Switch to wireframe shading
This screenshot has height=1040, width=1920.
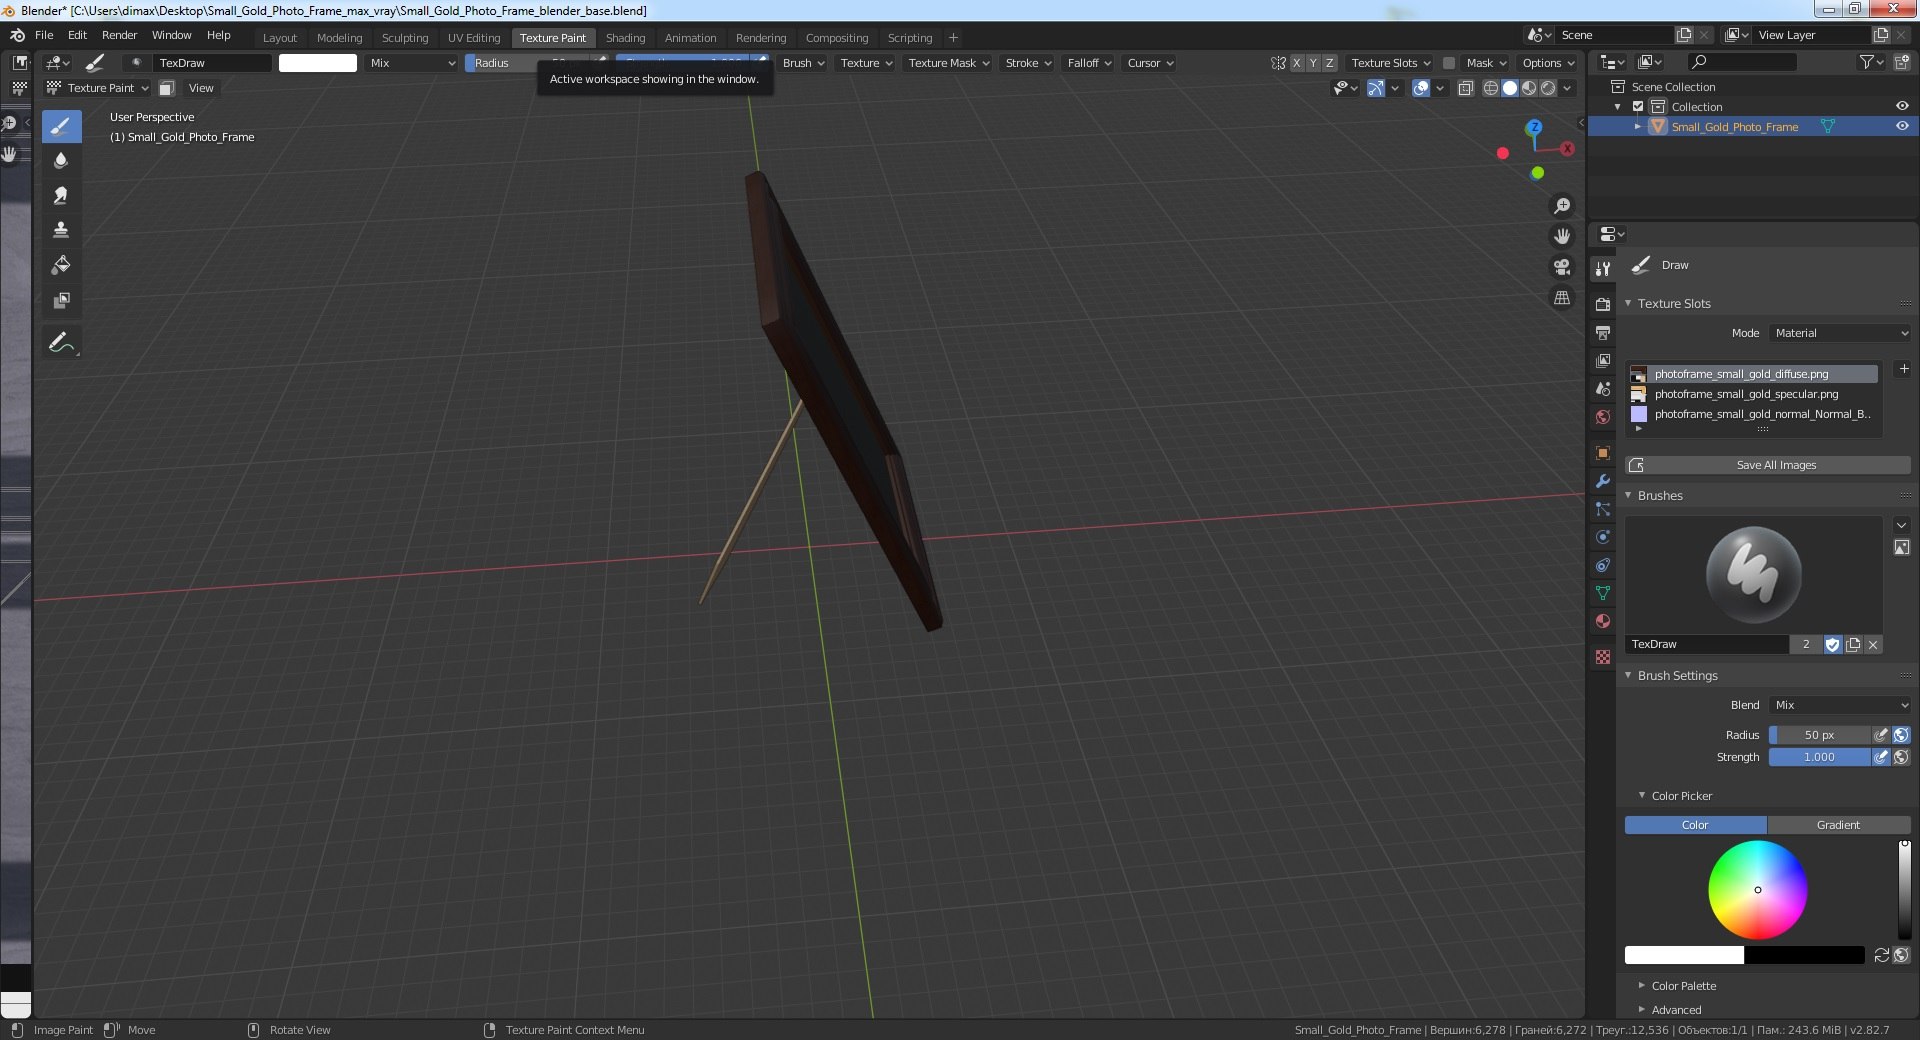coord(1490,88)
